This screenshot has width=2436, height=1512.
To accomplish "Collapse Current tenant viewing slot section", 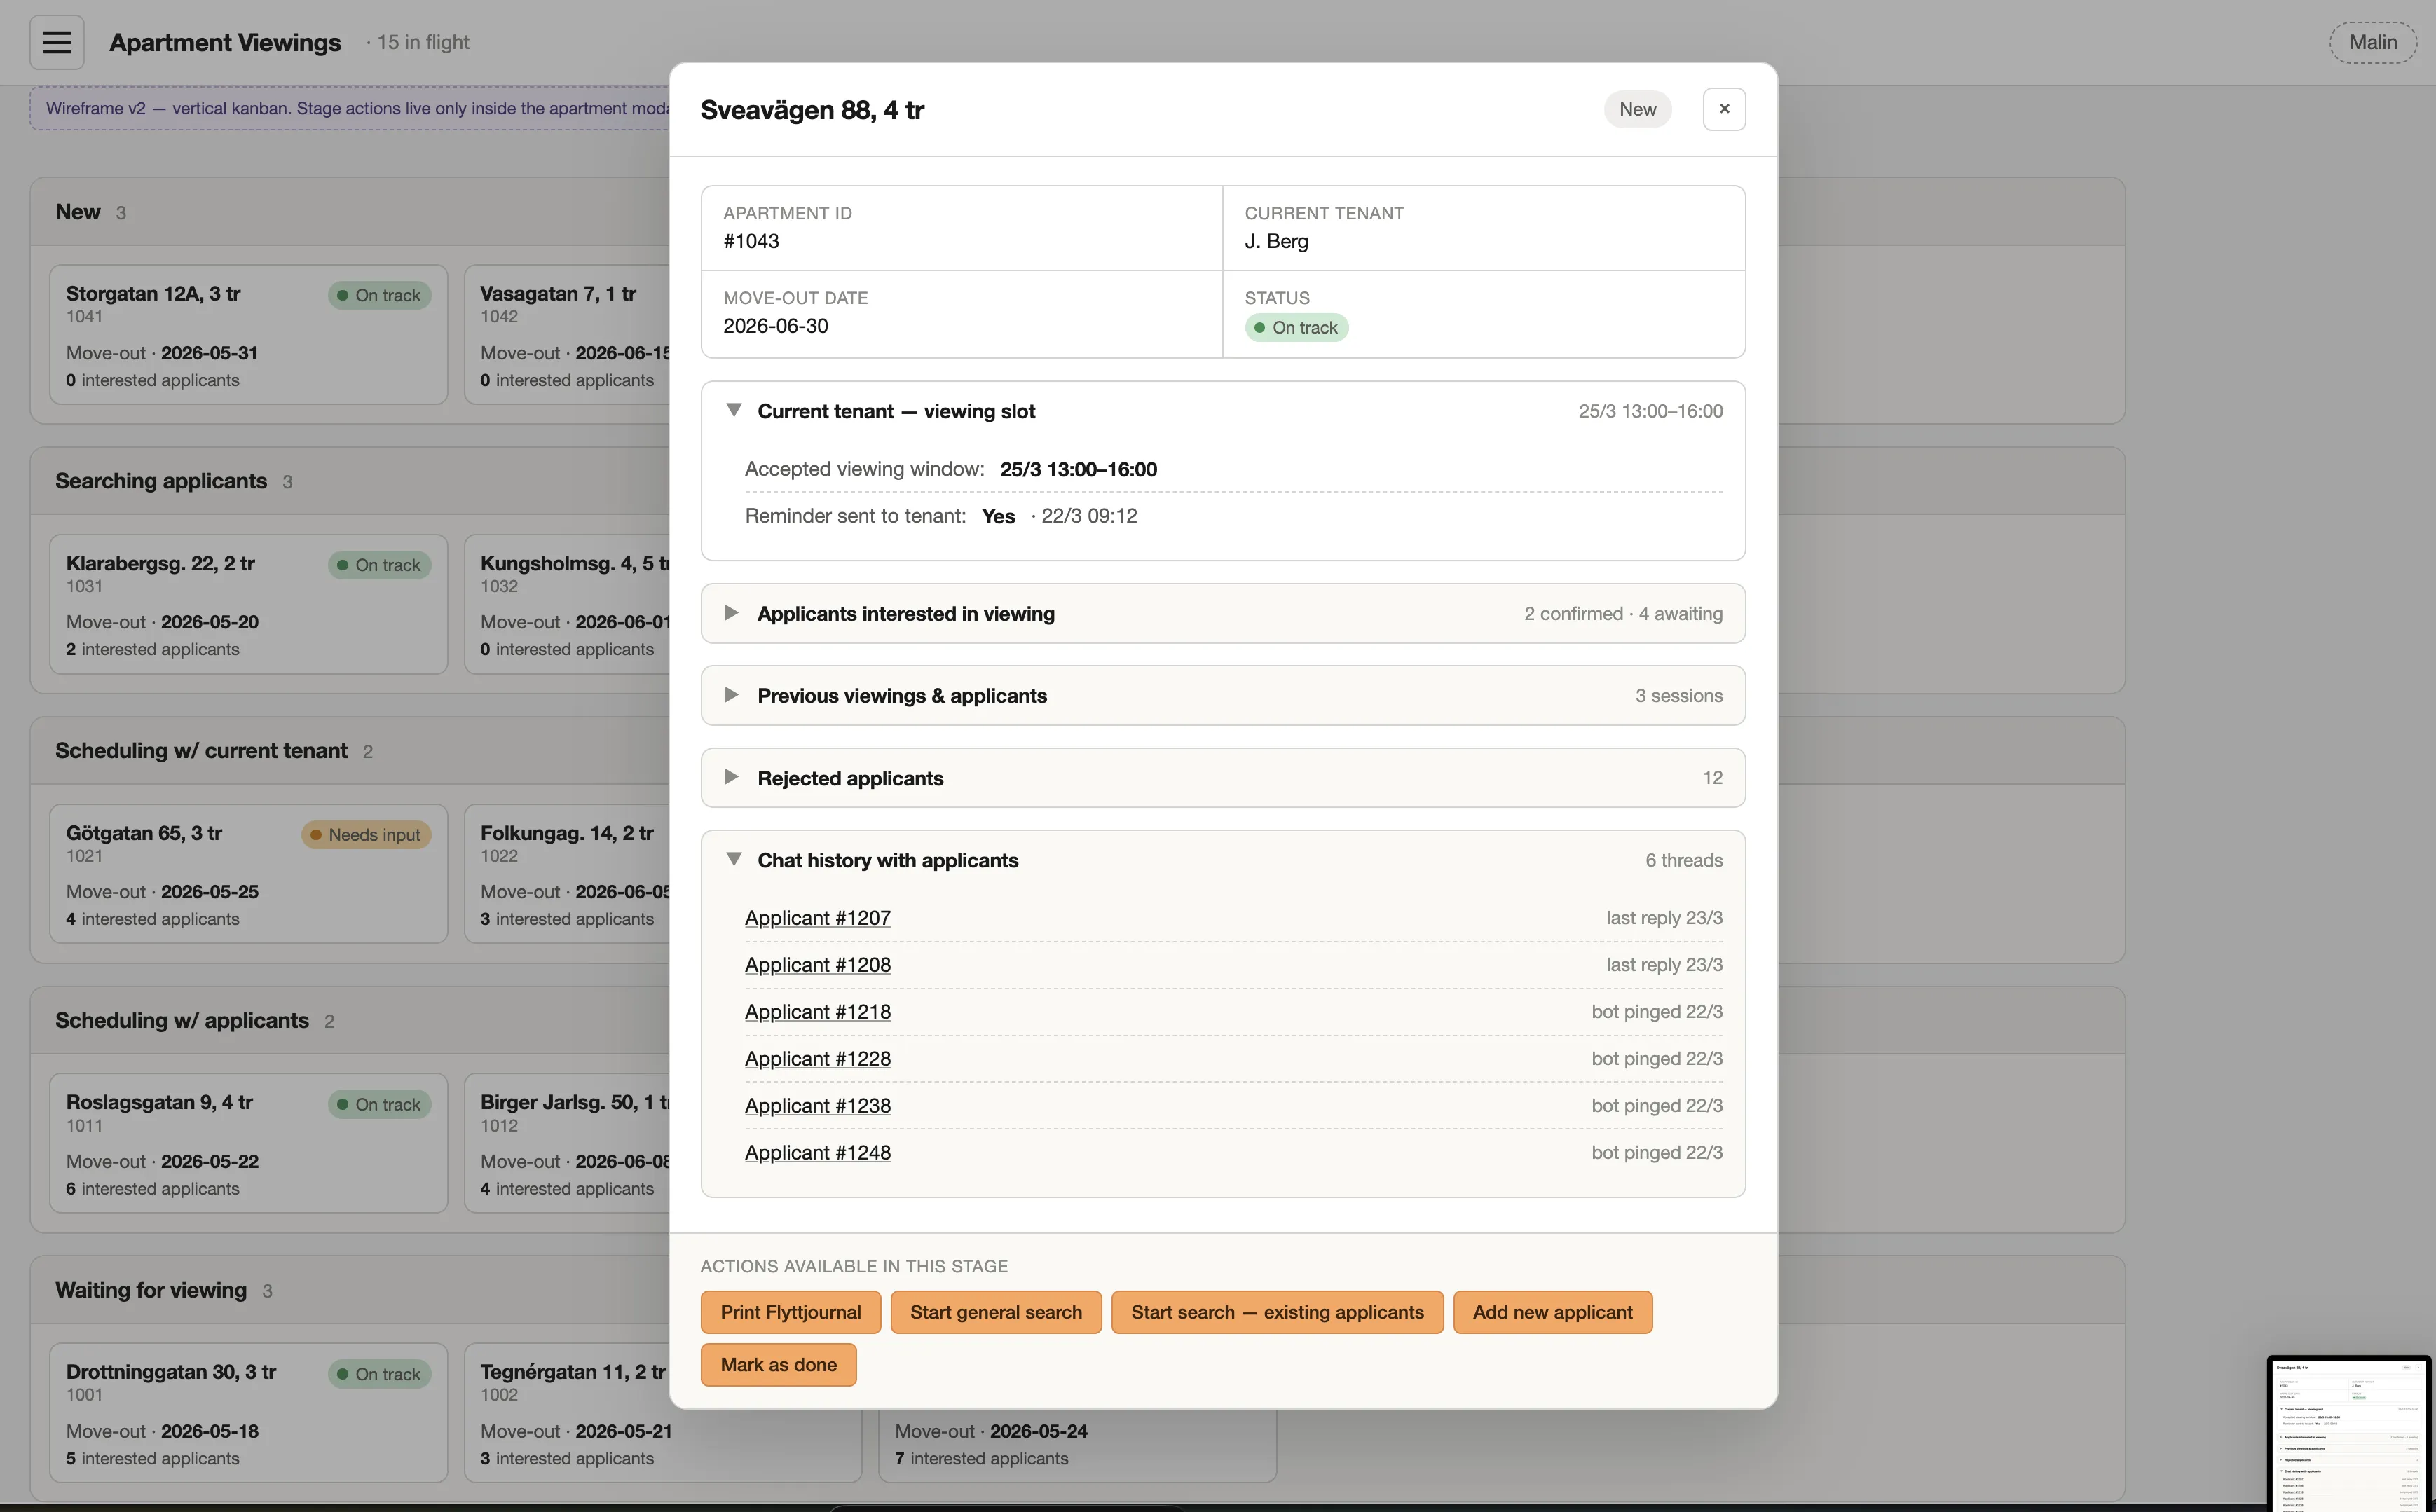I will [x=734, y=411].
